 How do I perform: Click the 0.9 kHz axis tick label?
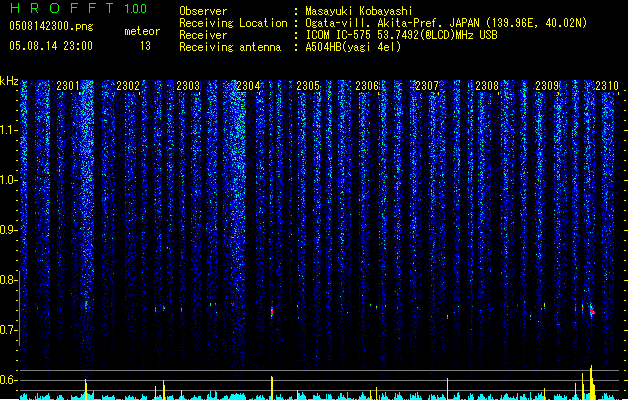9,230
